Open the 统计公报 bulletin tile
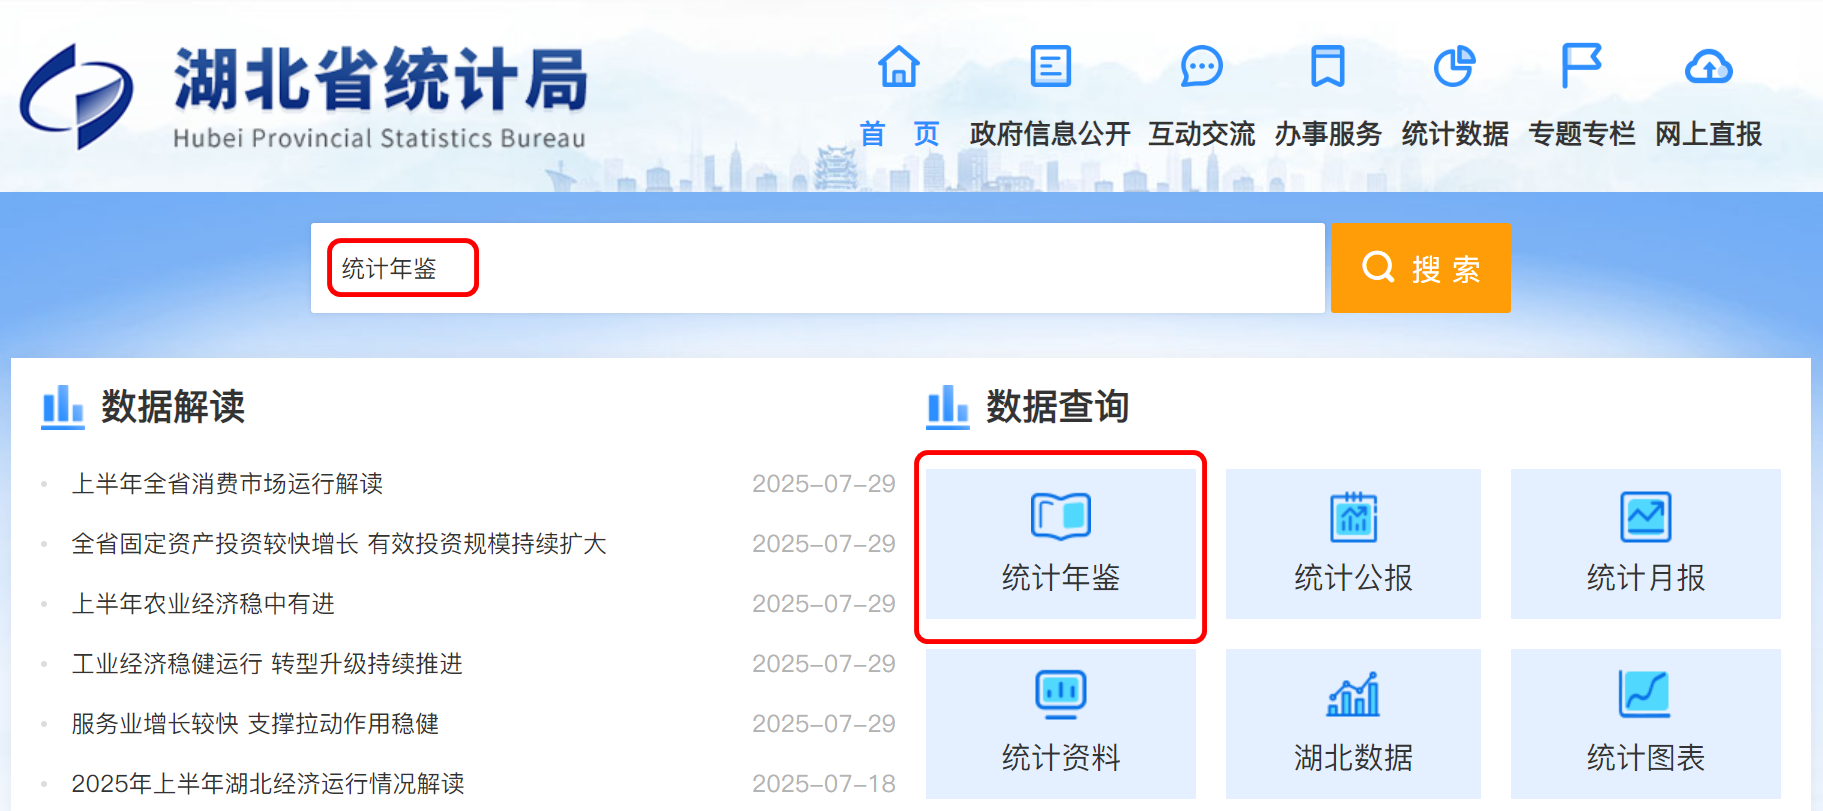This screenshot has width=1823, height=811. (x=1352, y=544)
